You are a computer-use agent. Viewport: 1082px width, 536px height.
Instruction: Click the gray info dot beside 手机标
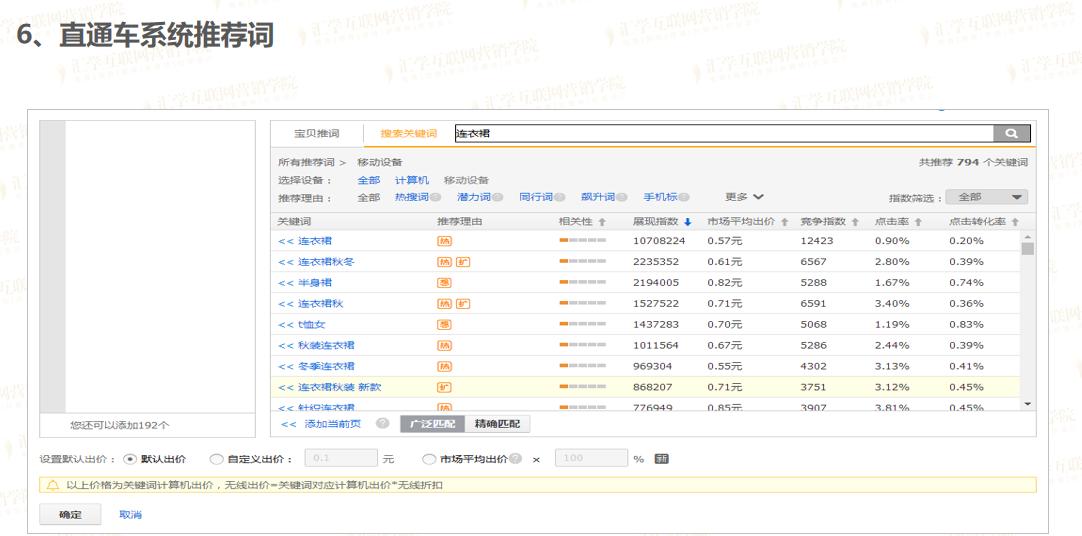coord(684,198)
